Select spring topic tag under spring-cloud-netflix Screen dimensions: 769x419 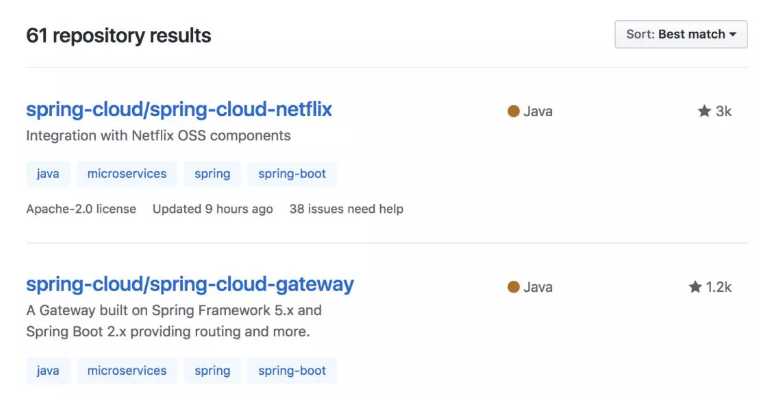[x=212, y=174]
